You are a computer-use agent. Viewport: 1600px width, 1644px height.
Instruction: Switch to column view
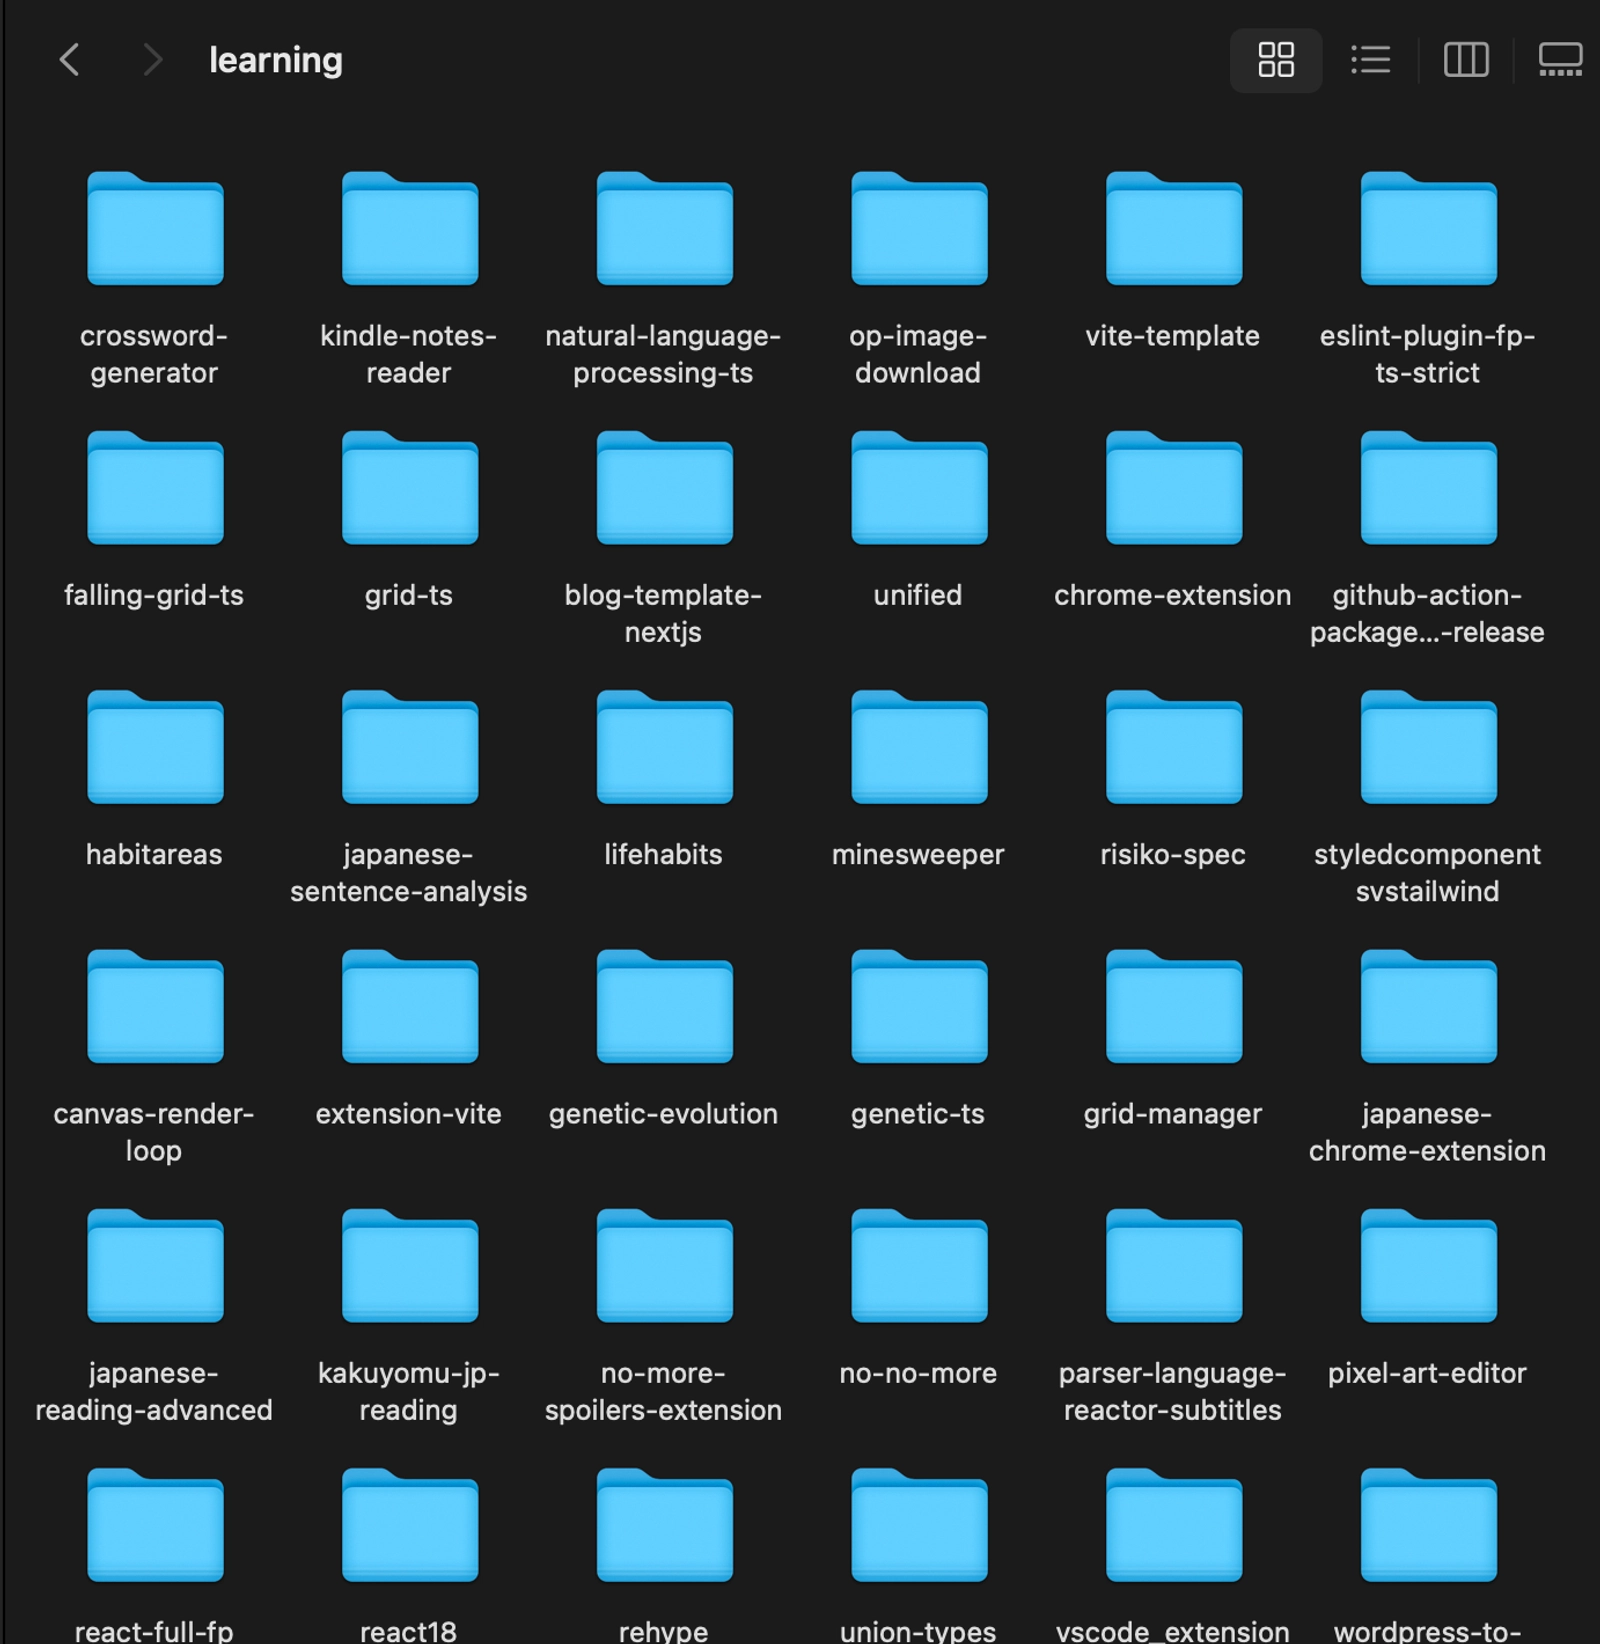1466,60
